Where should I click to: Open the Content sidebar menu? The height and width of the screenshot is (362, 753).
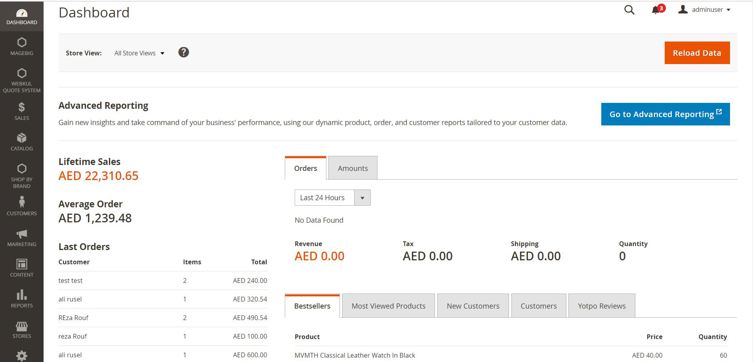click(22, 268)
